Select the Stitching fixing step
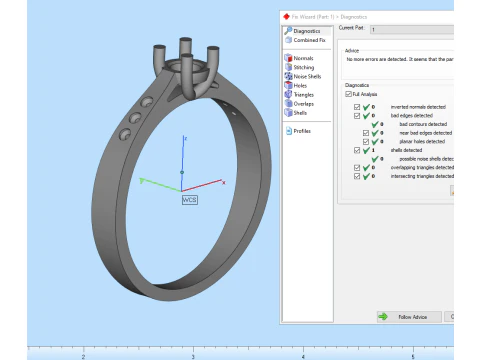480x360 pixels. tap(299, 67)
